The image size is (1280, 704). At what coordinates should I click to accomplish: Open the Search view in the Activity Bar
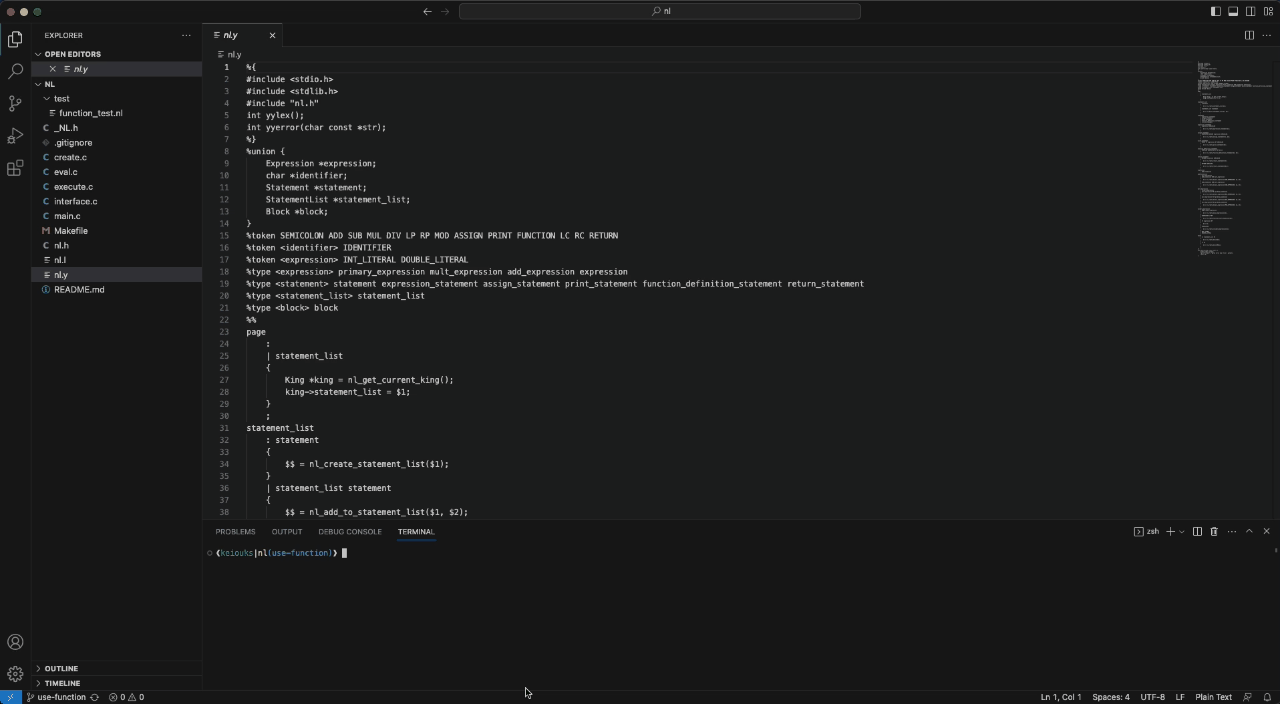pos(15,71)
